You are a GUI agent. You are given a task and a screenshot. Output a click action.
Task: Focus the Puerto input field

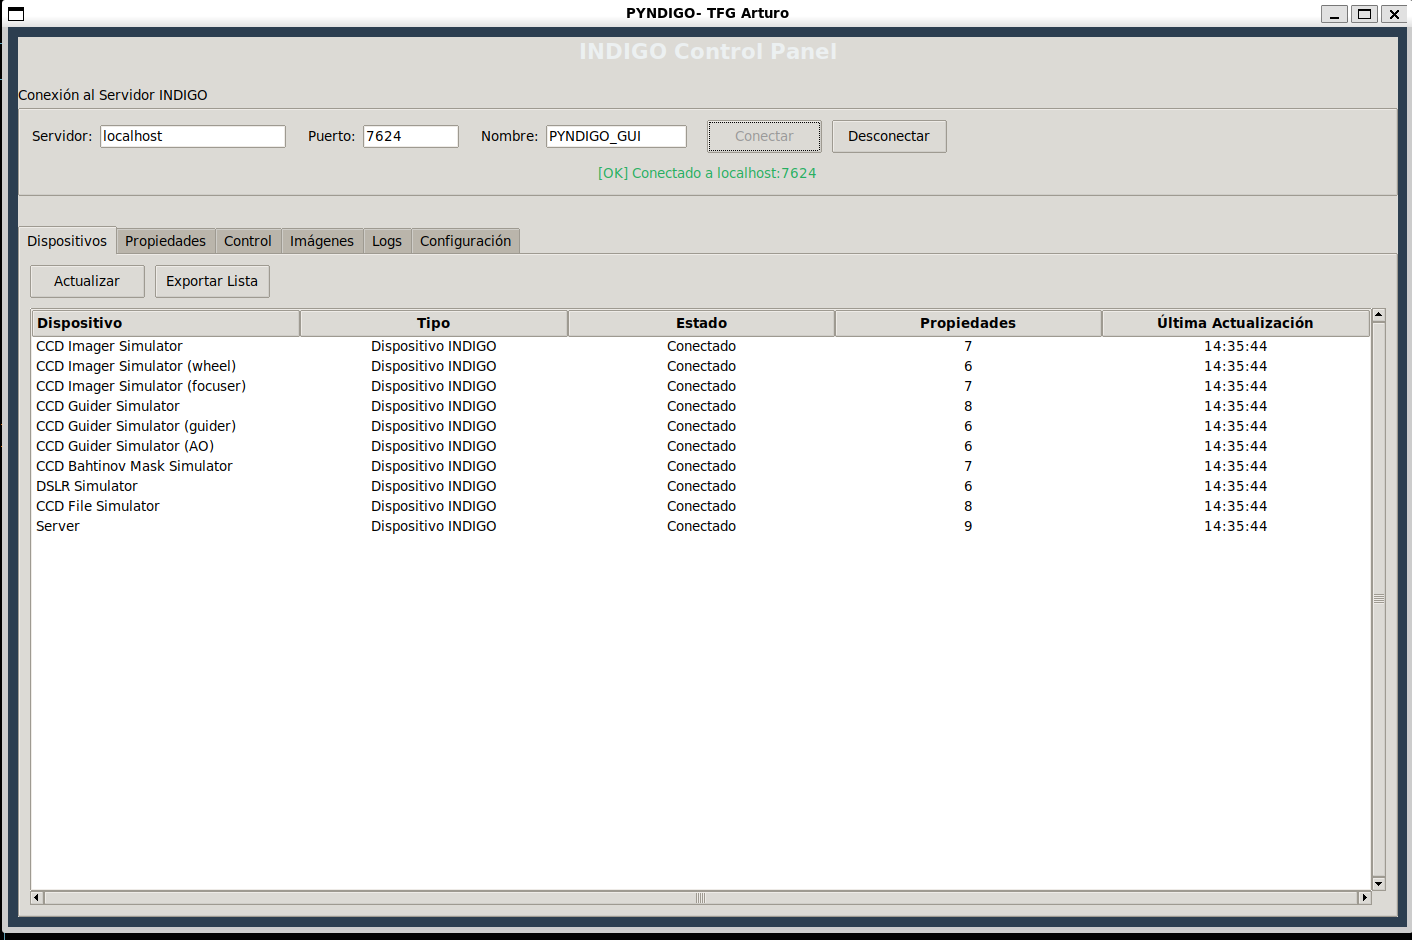(x=411, y=136)
